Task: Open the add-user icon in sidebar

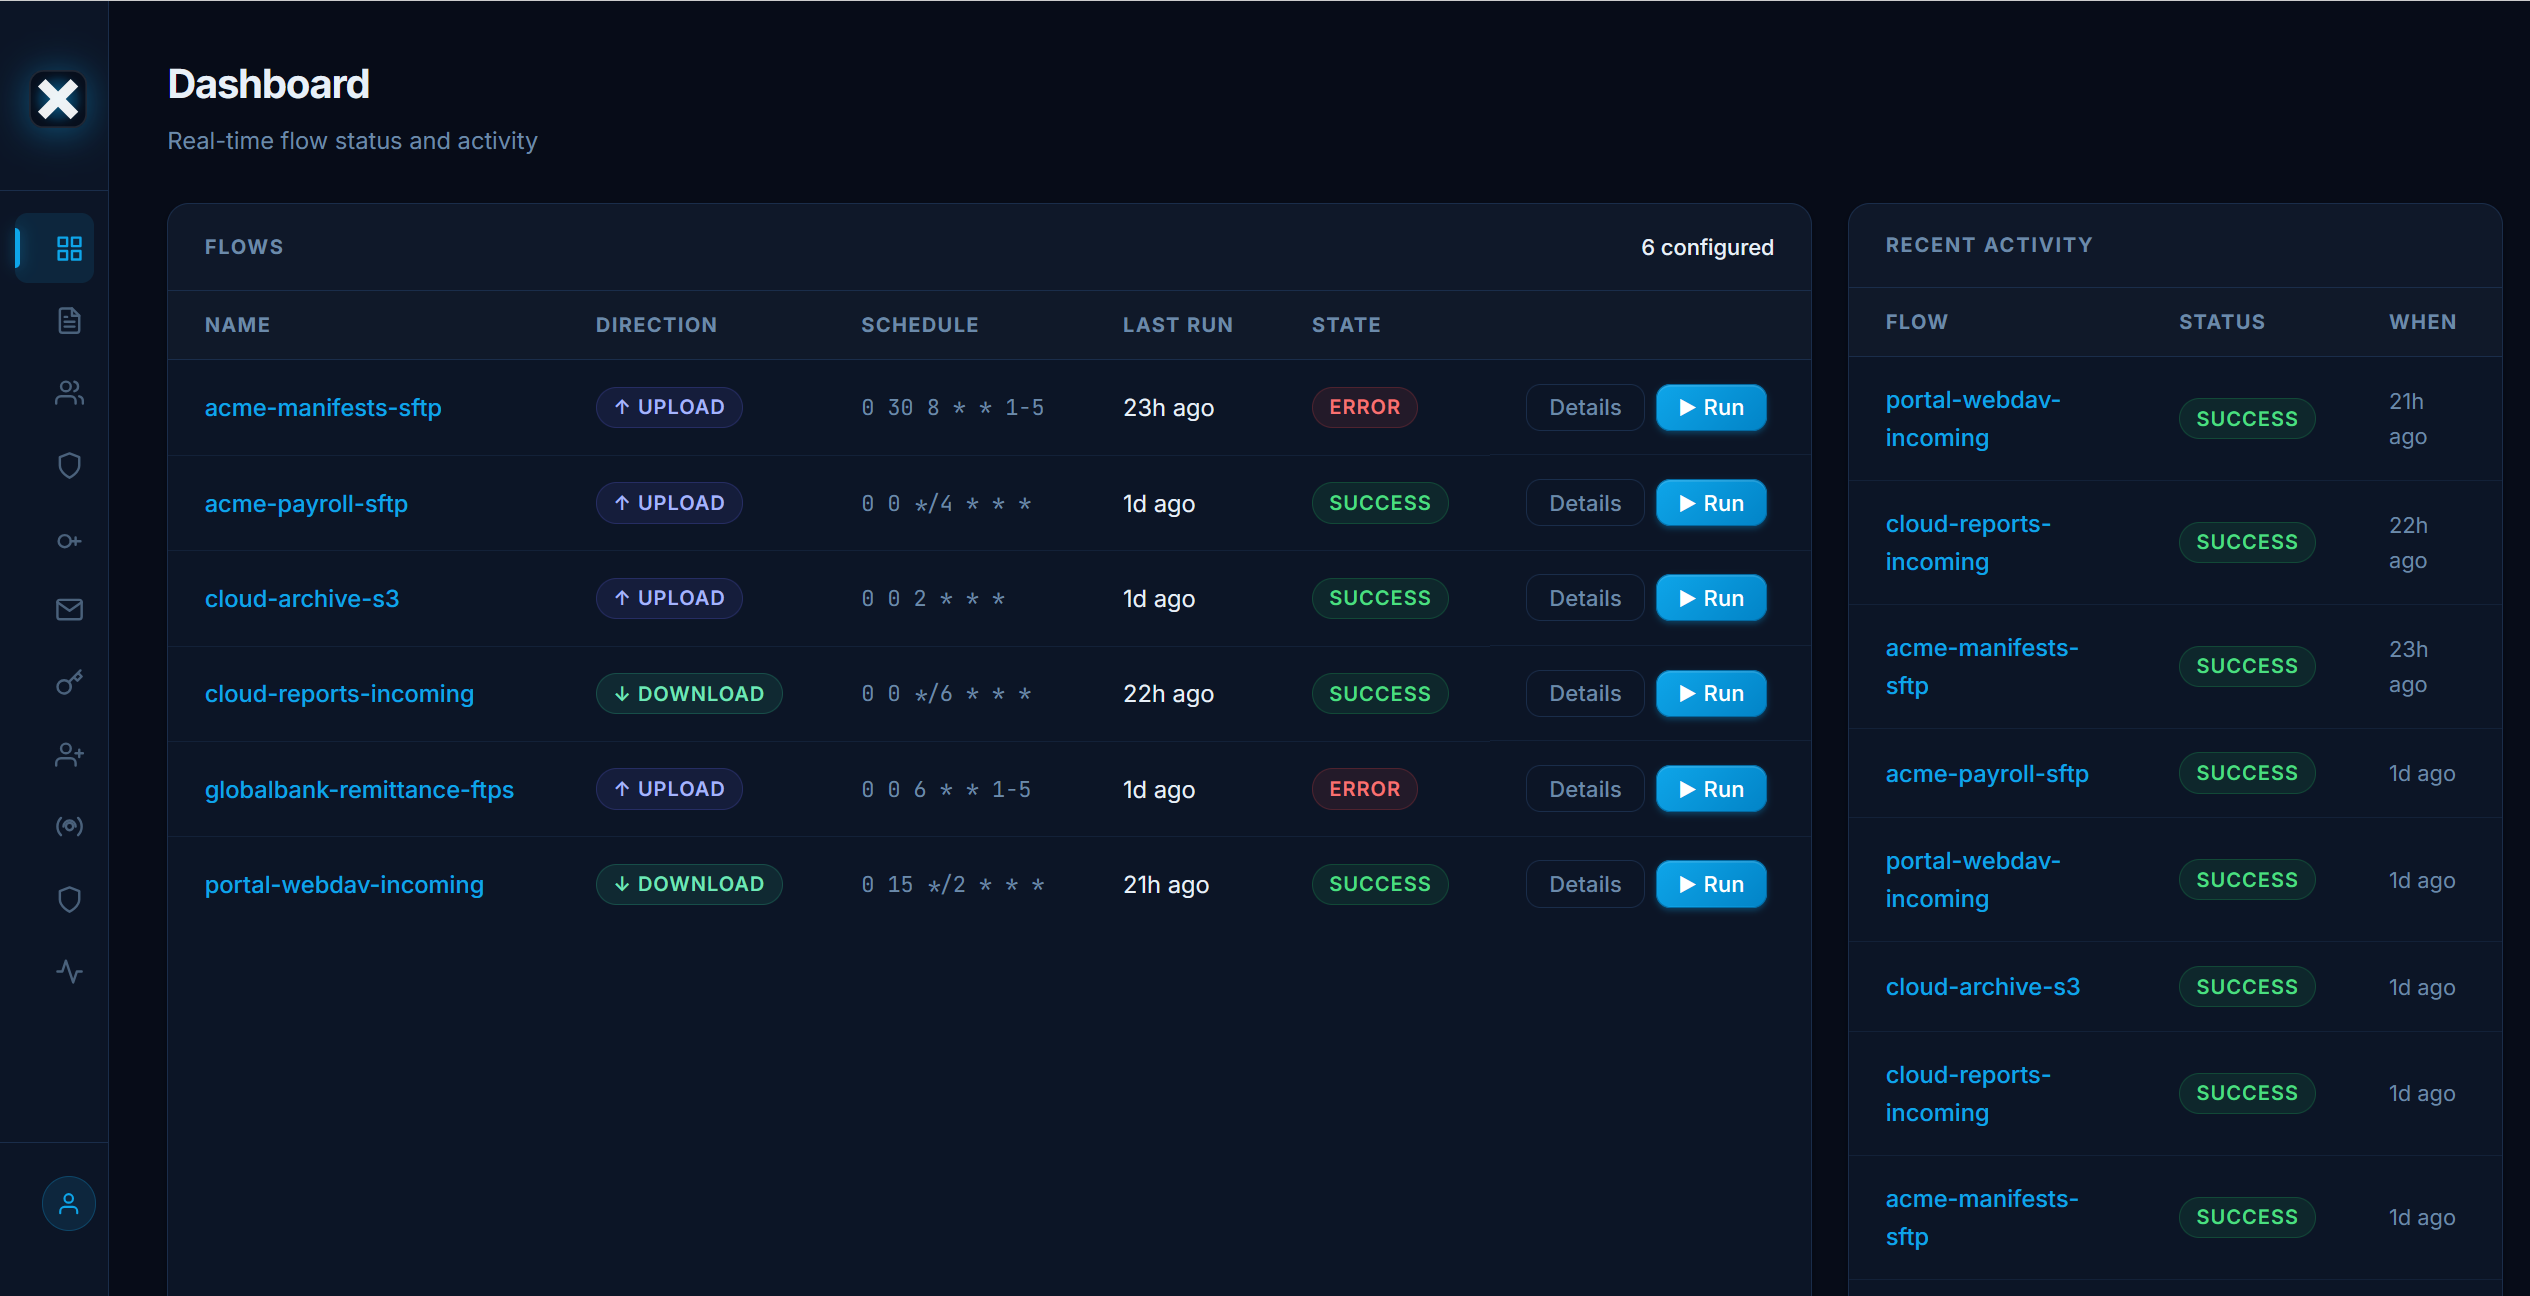Action: pyautogui.click(x=68, y=754)
